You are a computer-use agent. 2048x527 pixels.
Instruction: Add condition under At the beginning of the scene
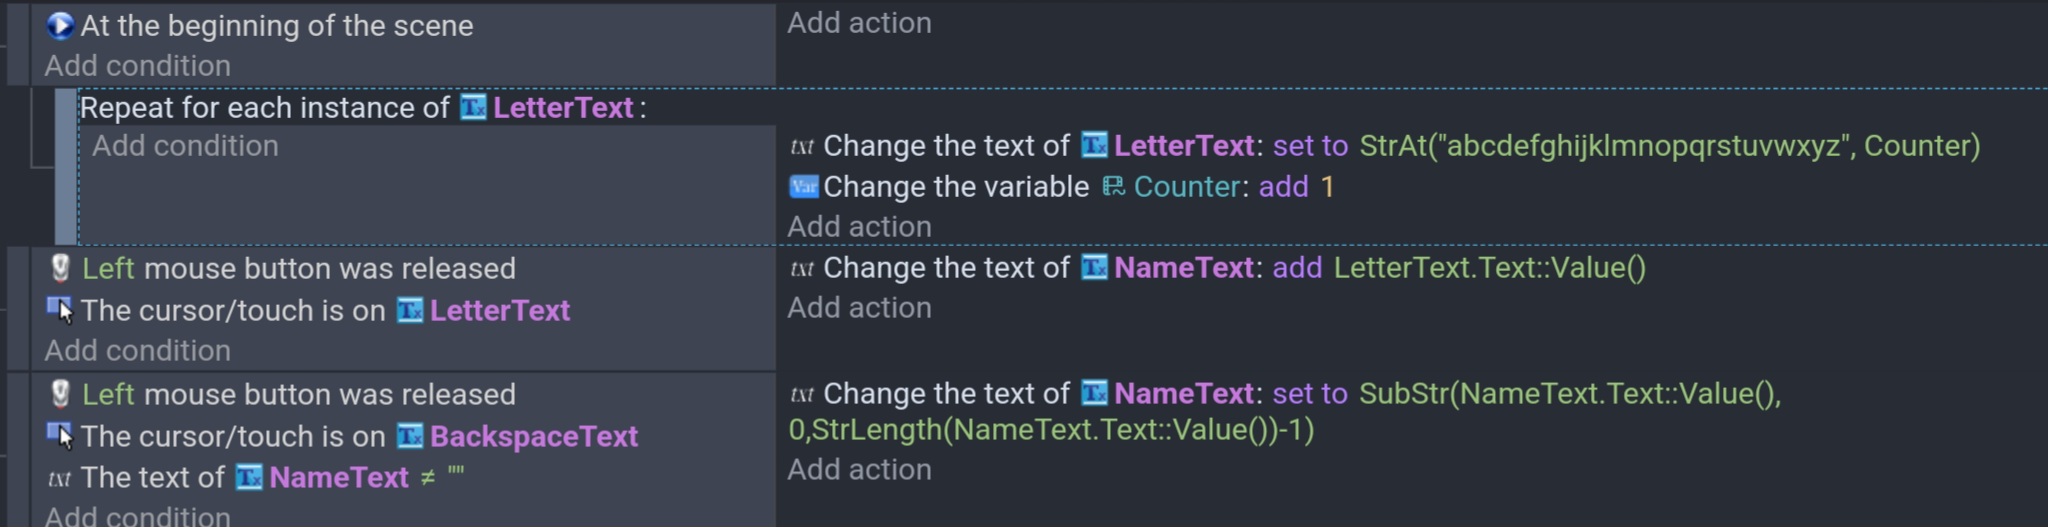point(137,66)
